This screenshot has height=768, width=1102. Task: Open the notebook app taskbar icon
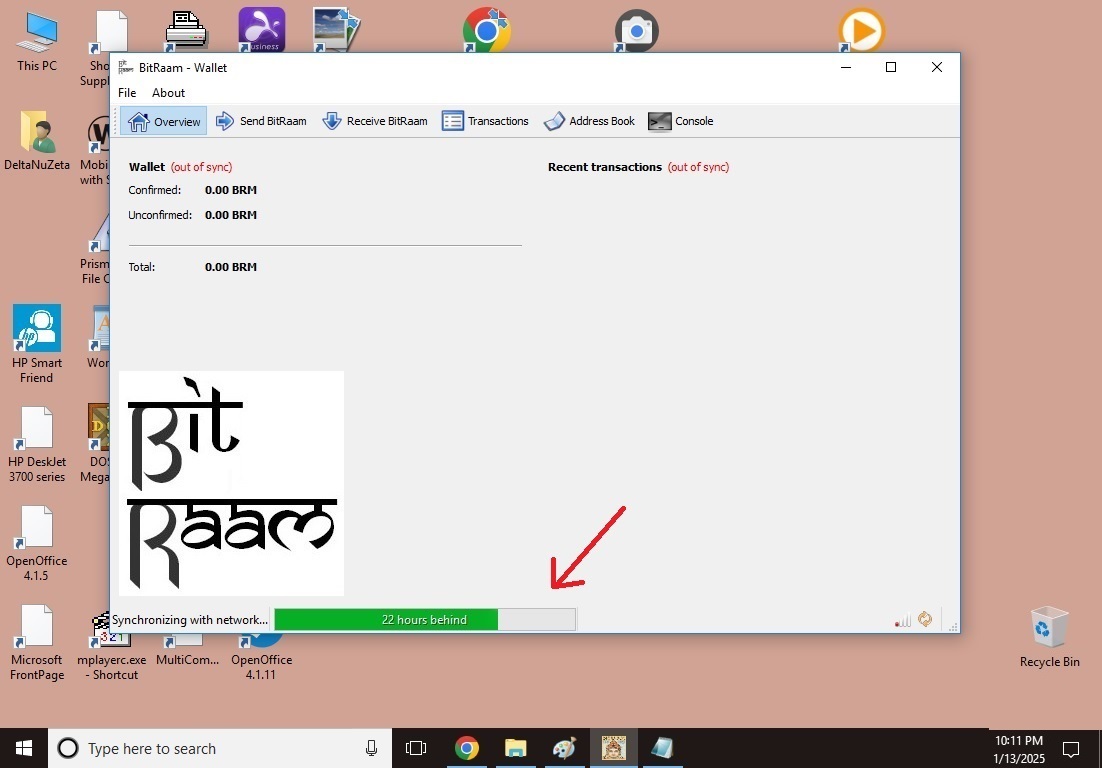(x=662, y=748)
